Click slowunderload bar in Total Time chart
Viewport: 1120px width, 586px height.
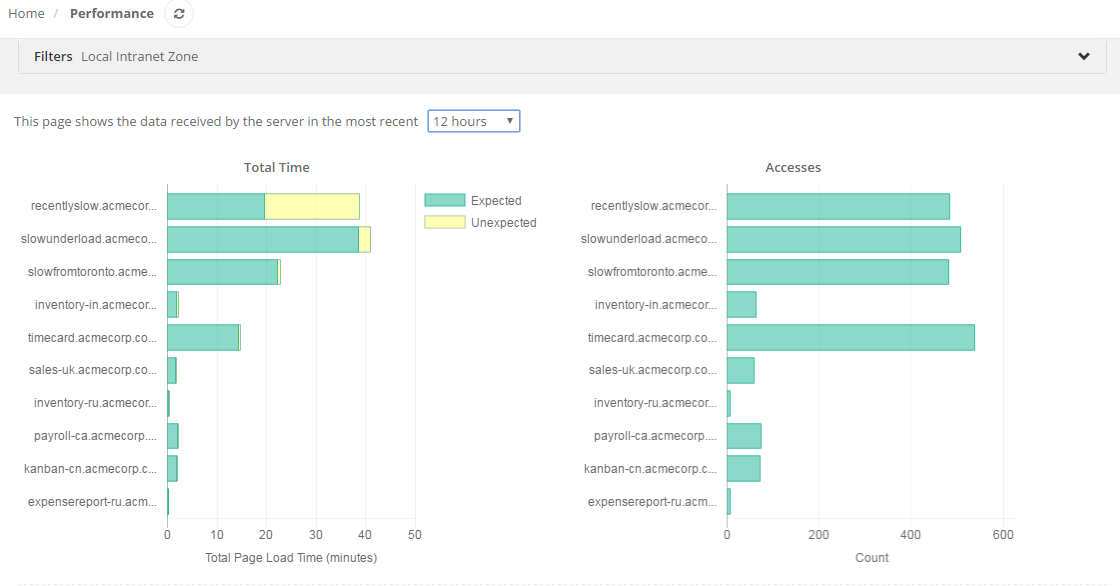[262, 239]
